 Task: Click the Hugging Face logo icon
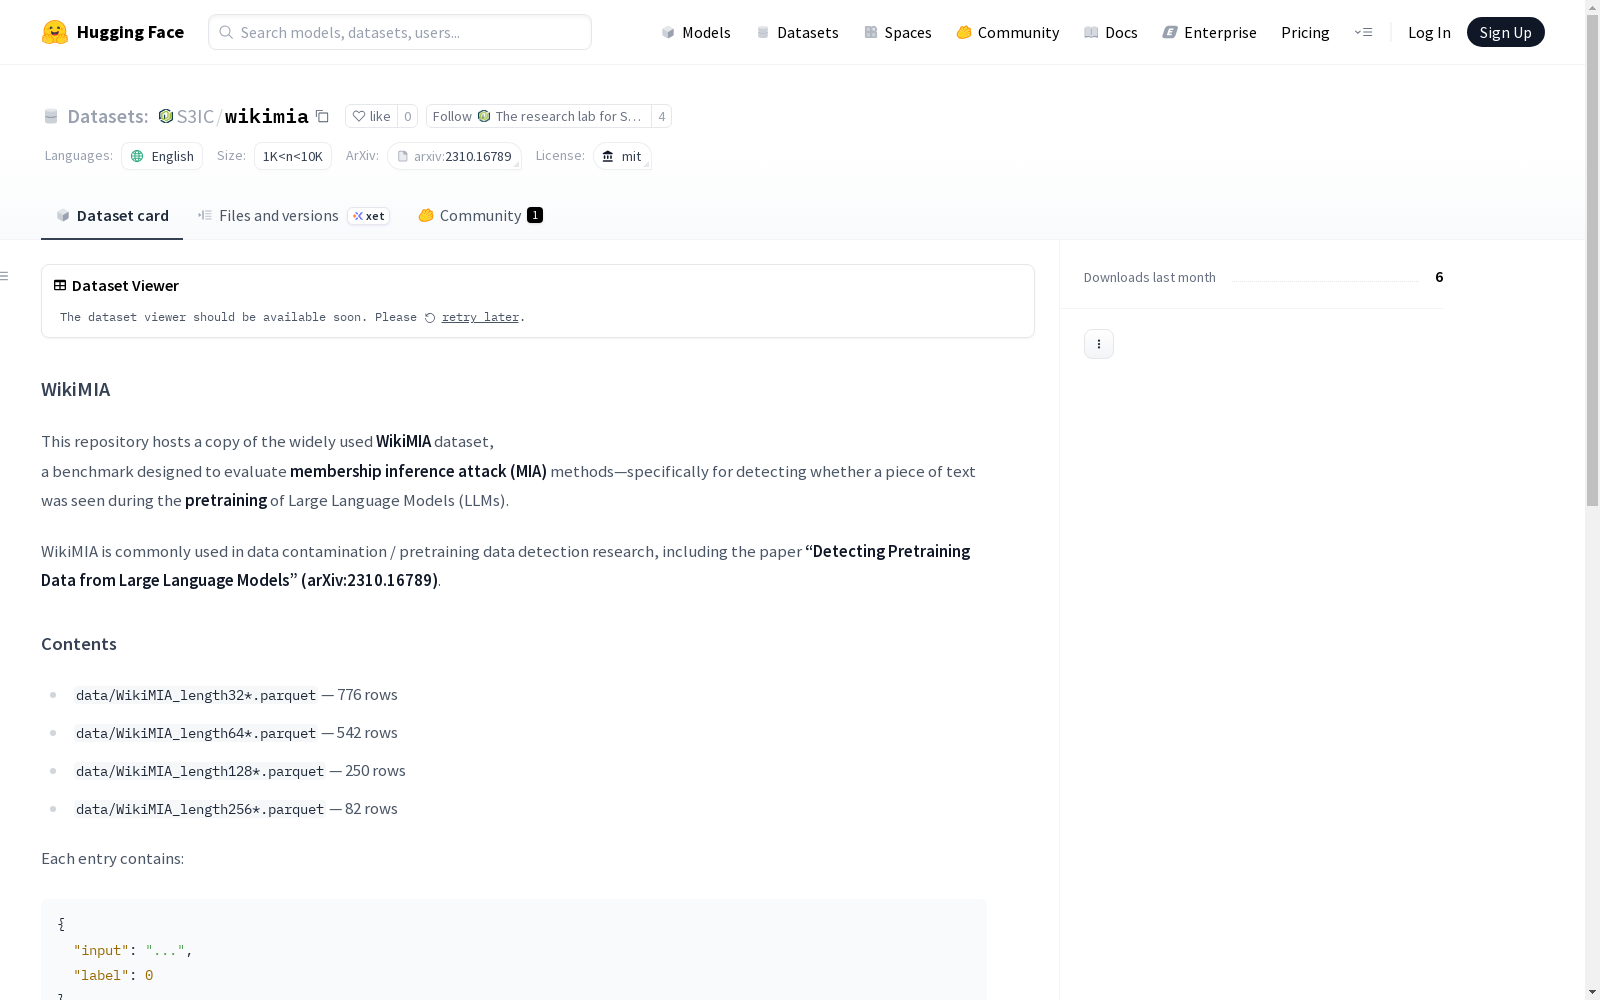pos(55,32)
